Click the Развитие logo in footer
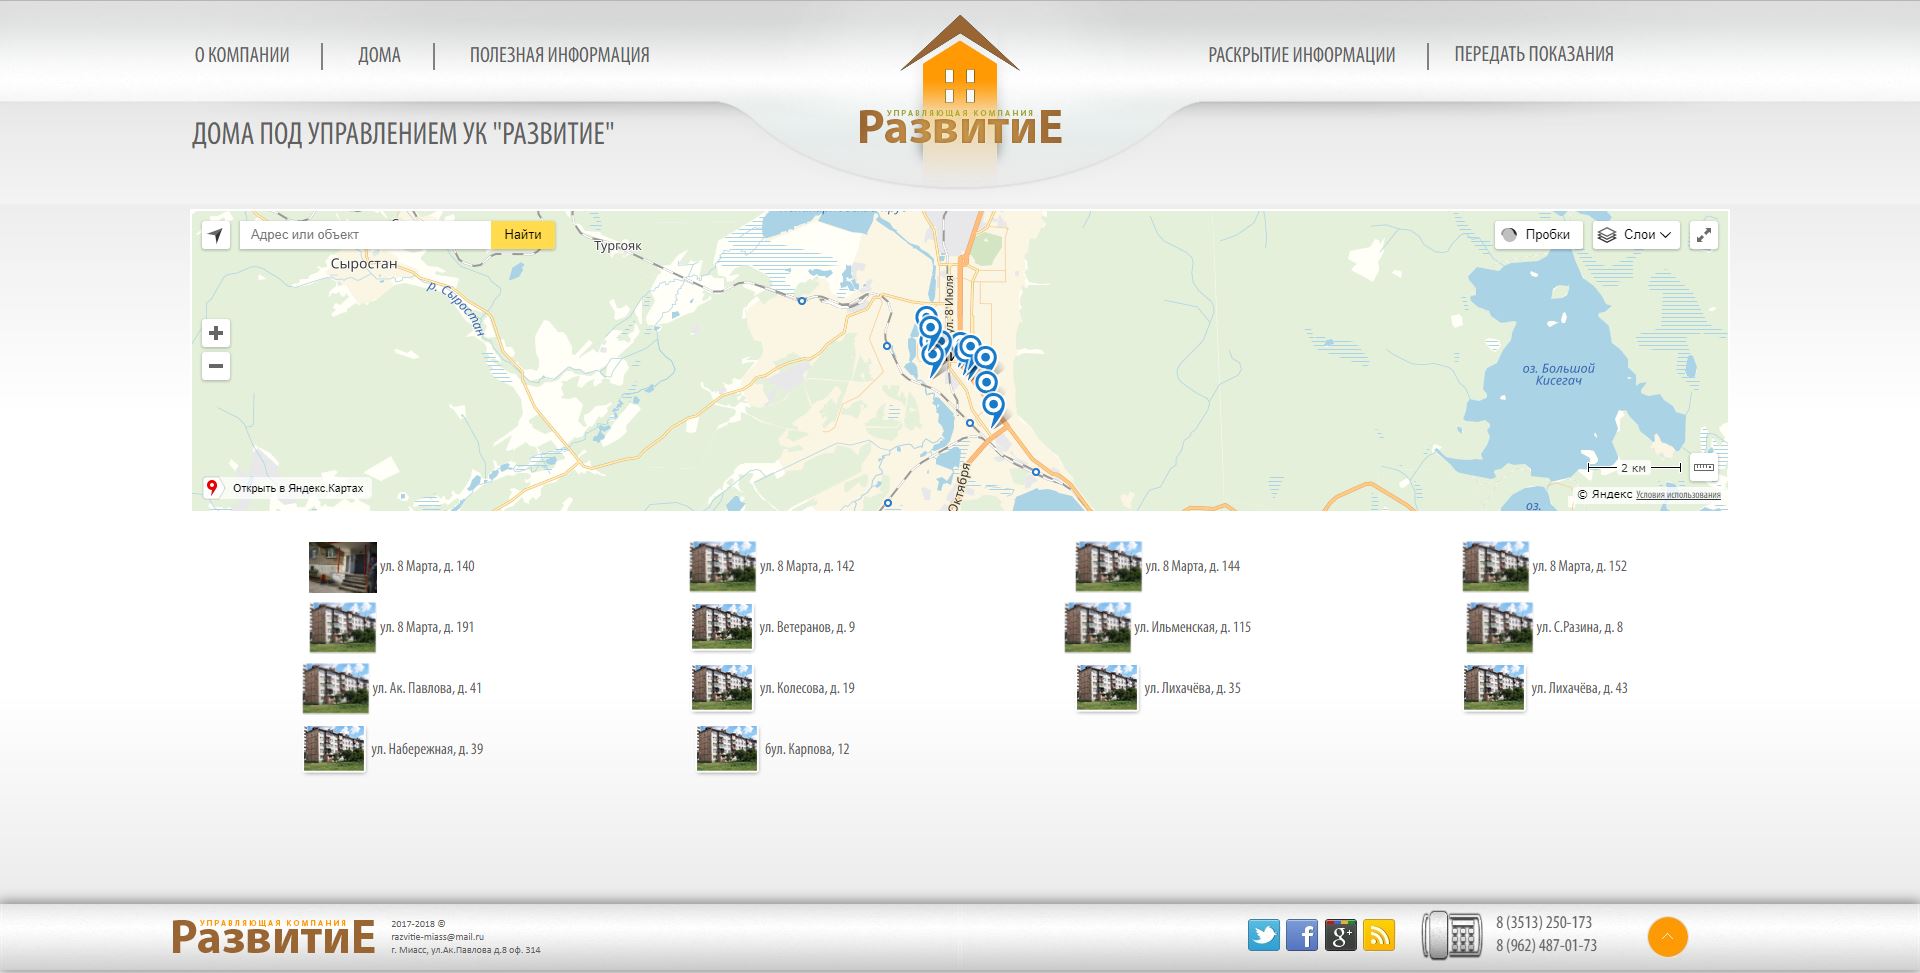This screenshot has height=973, width=1920. click(273, 937)
